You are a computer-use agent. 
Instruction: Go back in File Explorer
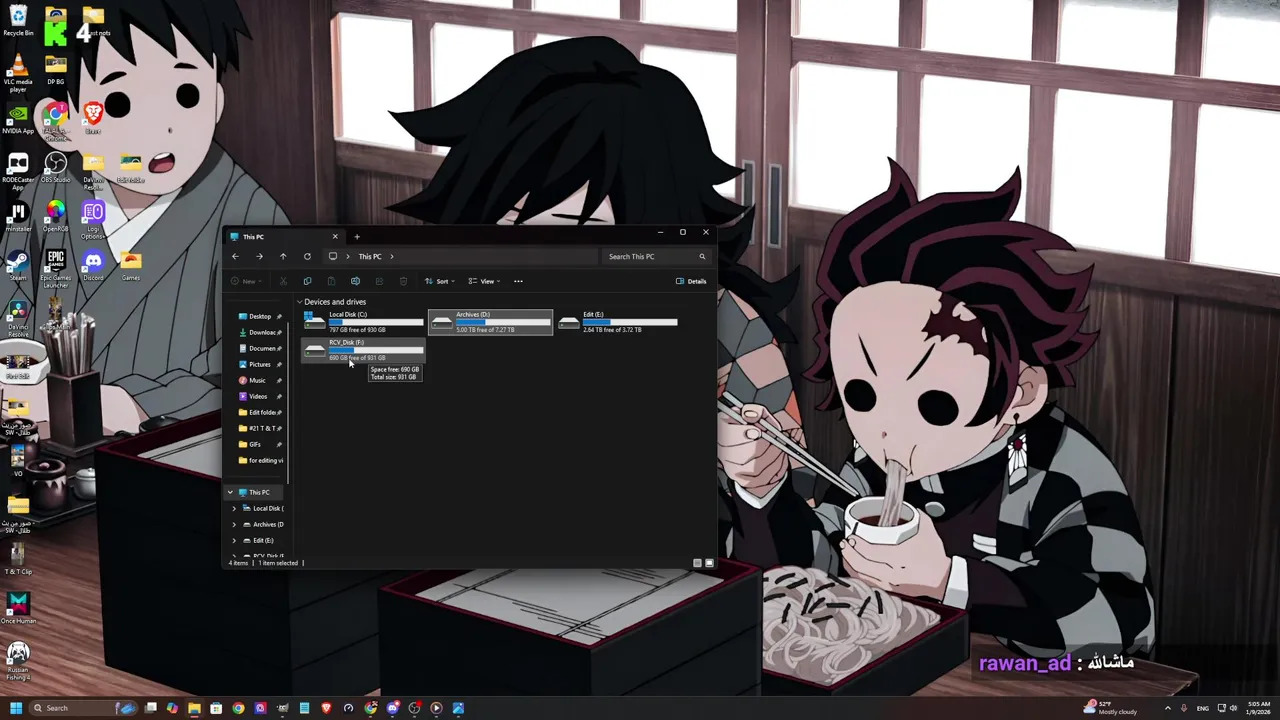pos(235,256)
